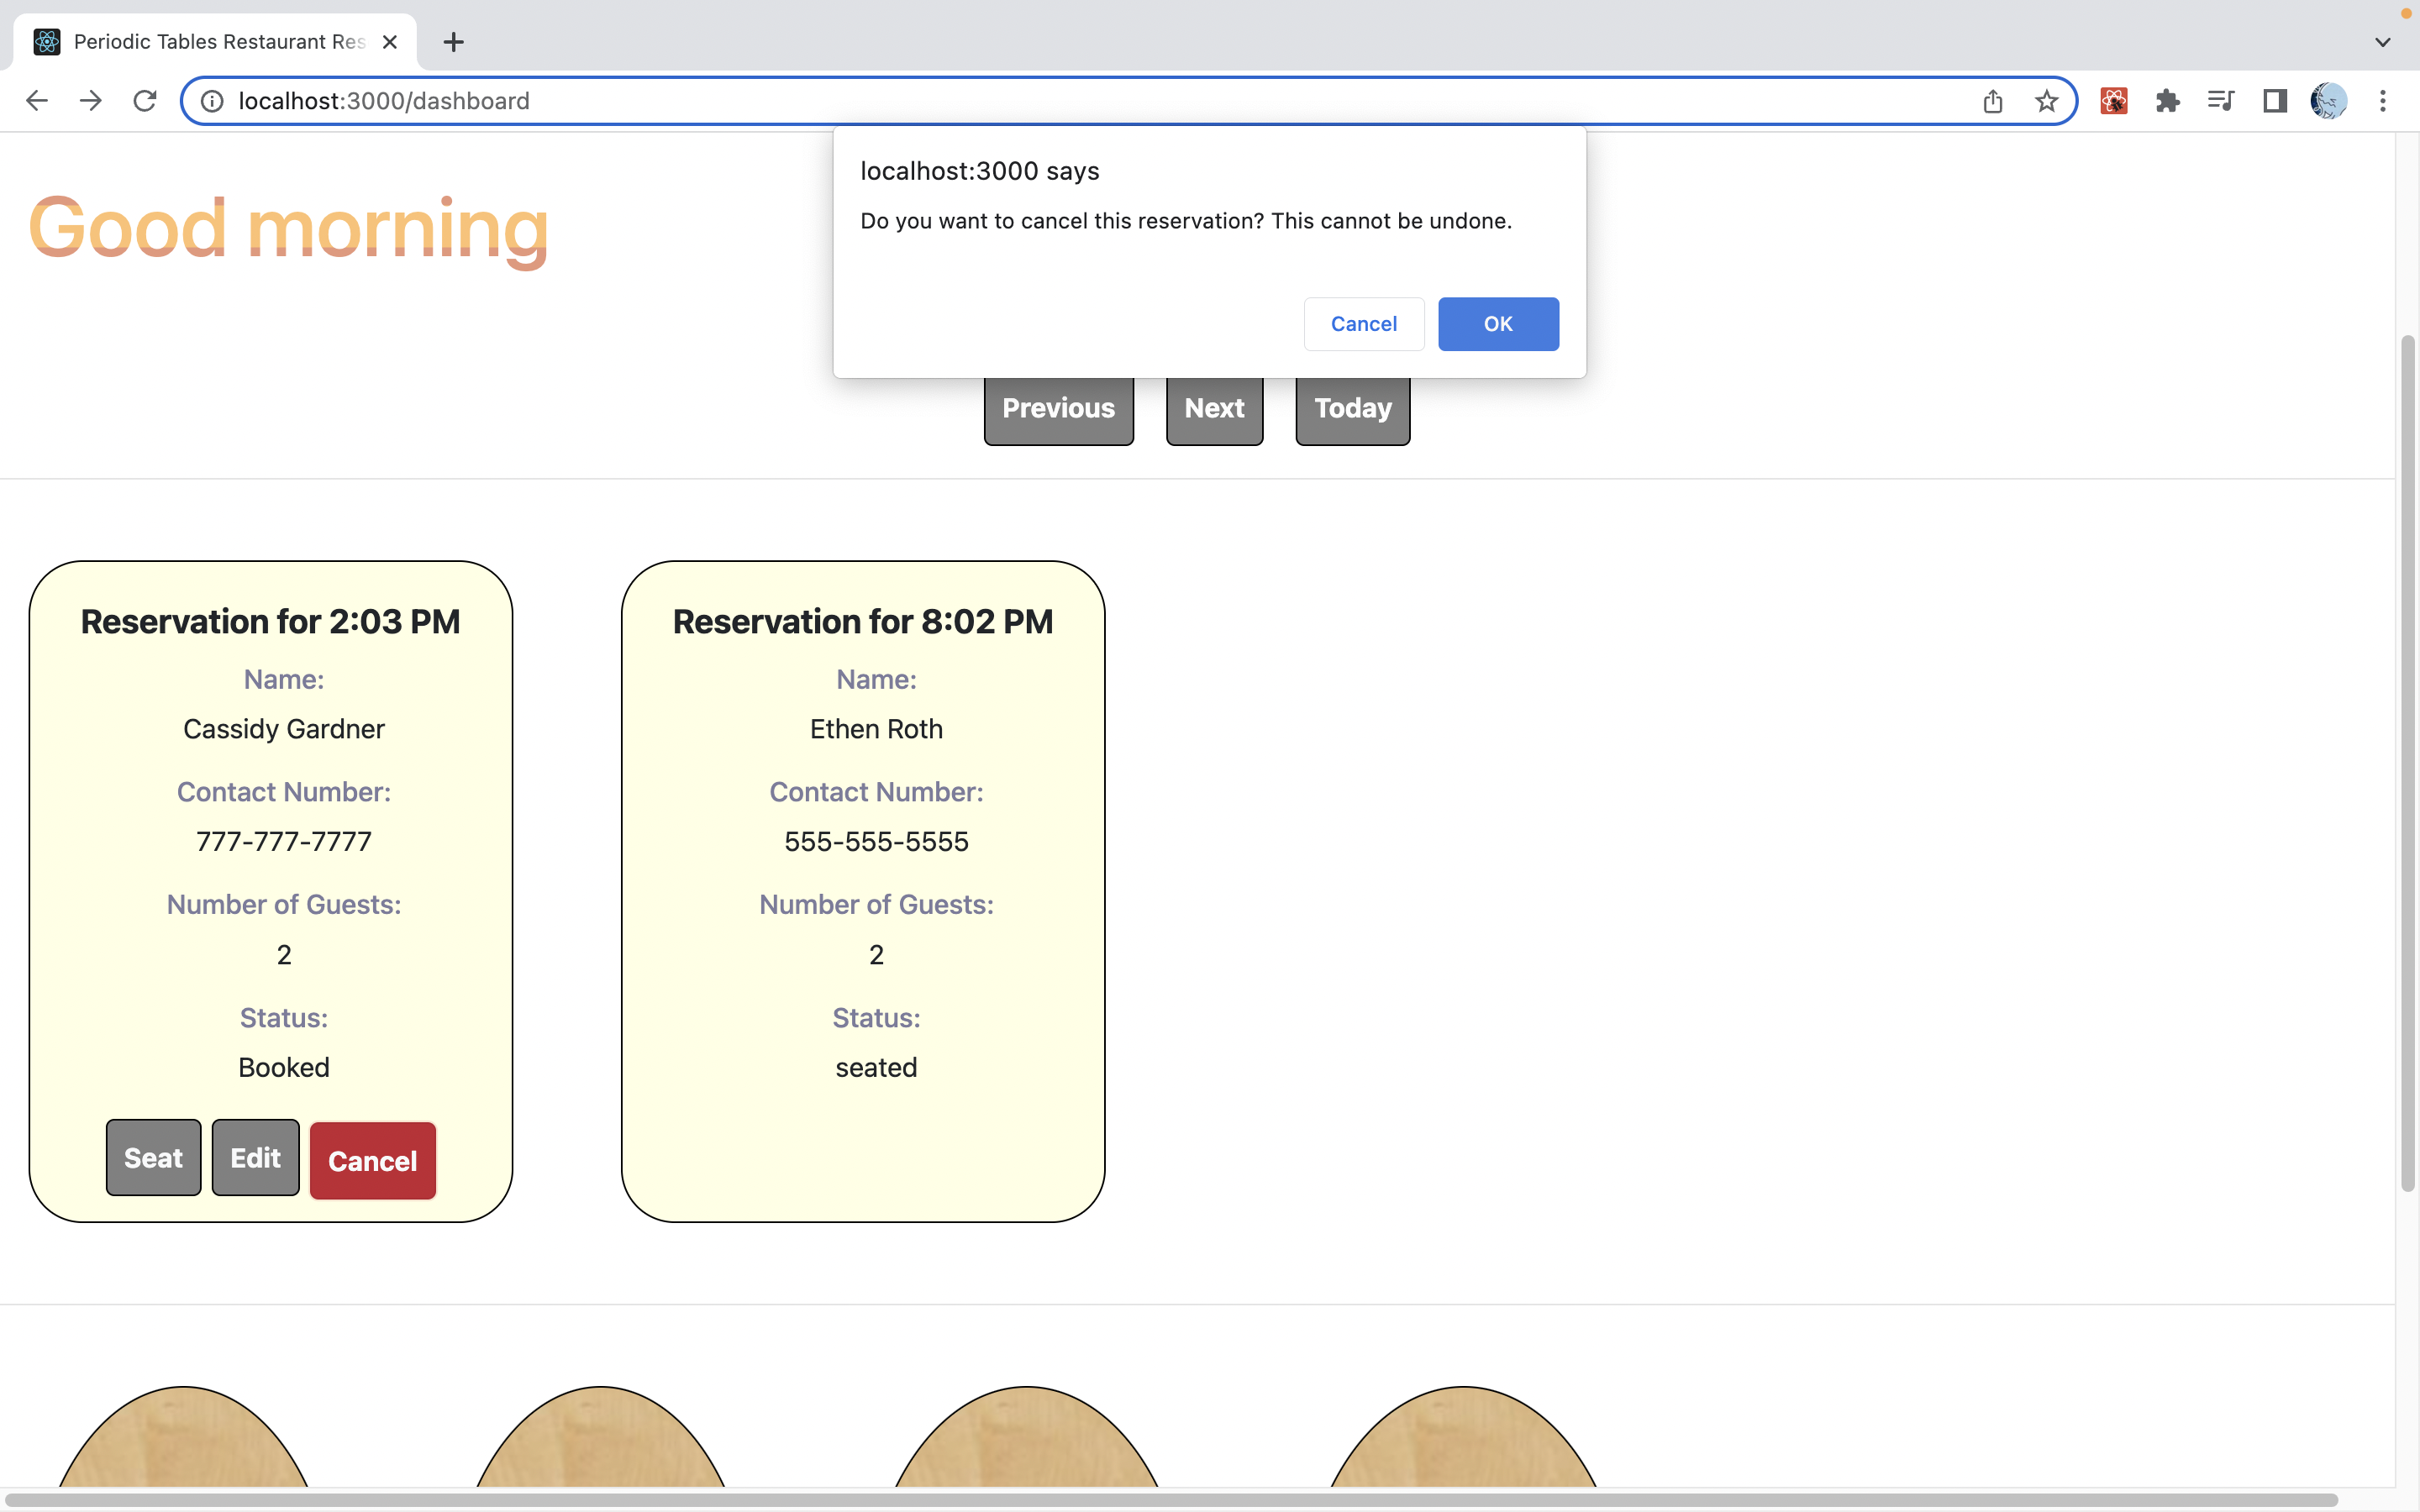The width and height of the screenshot is (2420, 1512).
Task: Open the Chrome profile avatar menu
Action: click(2328, 100)
